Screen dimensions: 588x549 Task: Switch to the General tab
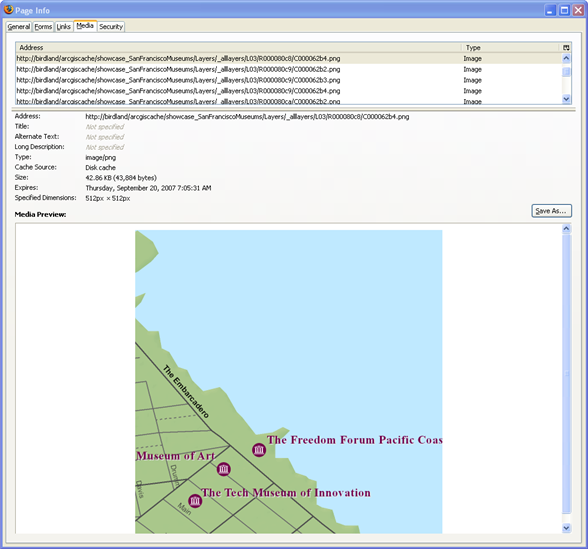click(19, 27)
